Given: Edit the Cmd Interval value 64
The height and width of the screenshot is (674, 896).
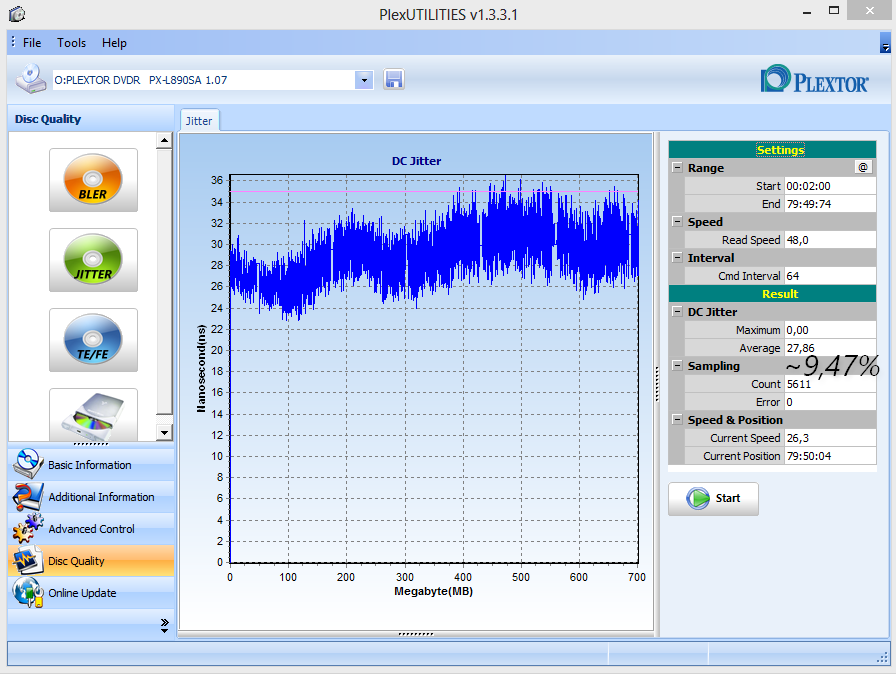Looking at the screenshot, I should pos(830,276).
